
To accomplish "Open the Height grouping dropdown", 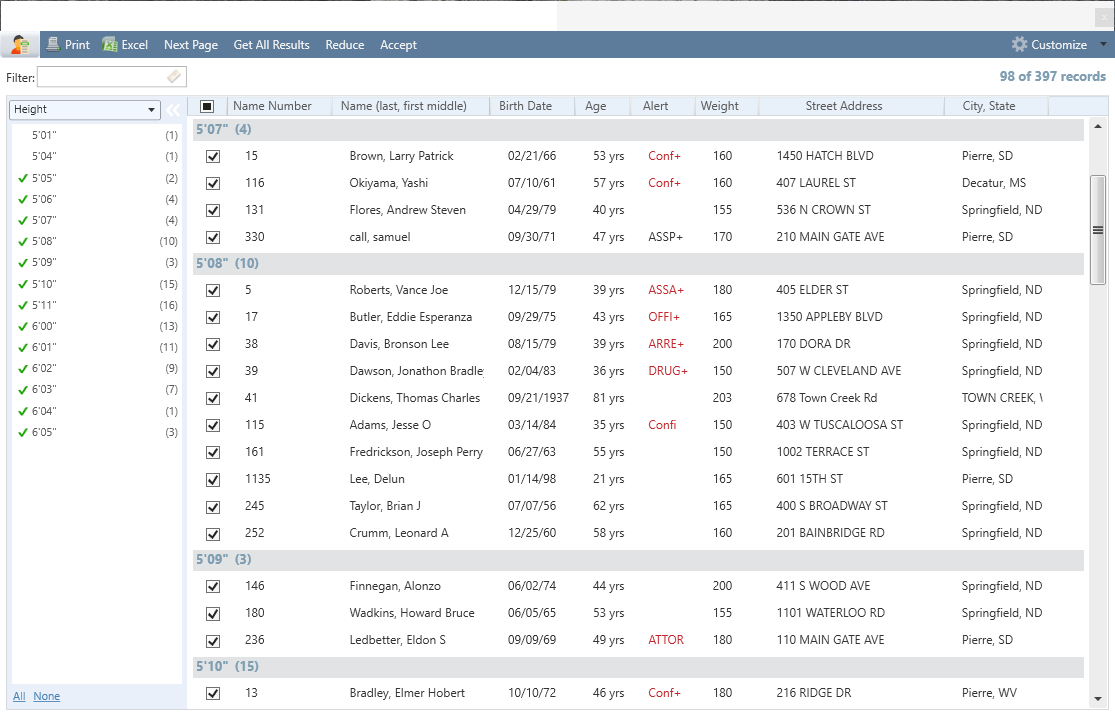I will [84, 110].
